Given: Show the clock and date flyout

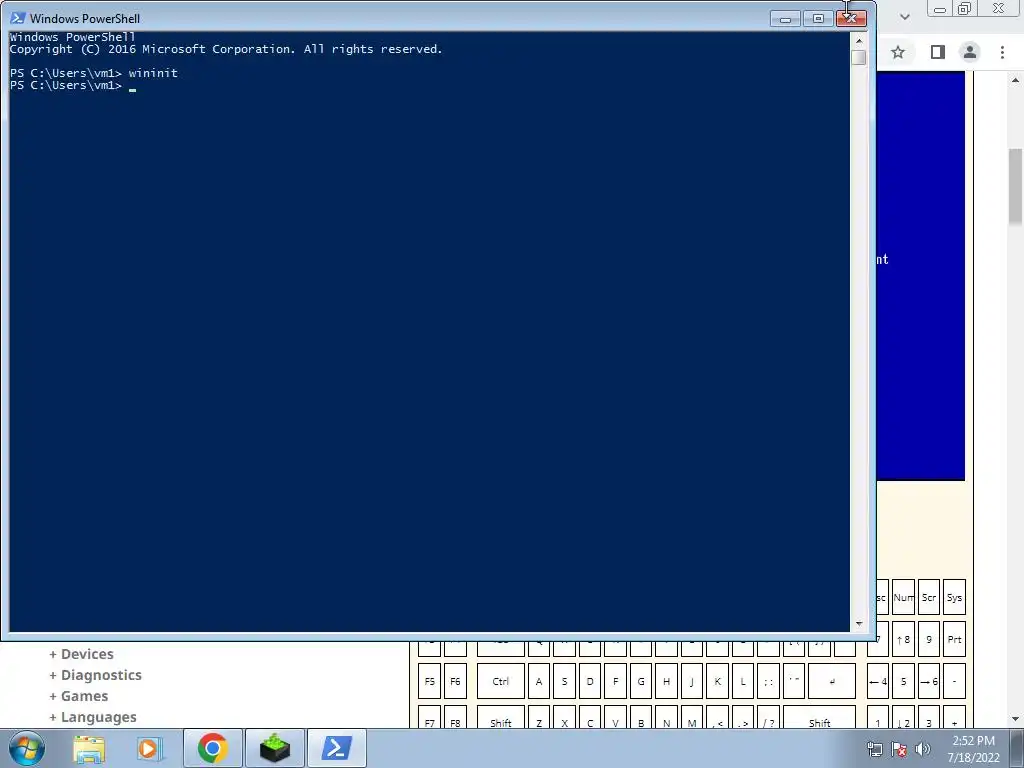Looking at the screenshot, I should tap(973, 749).
